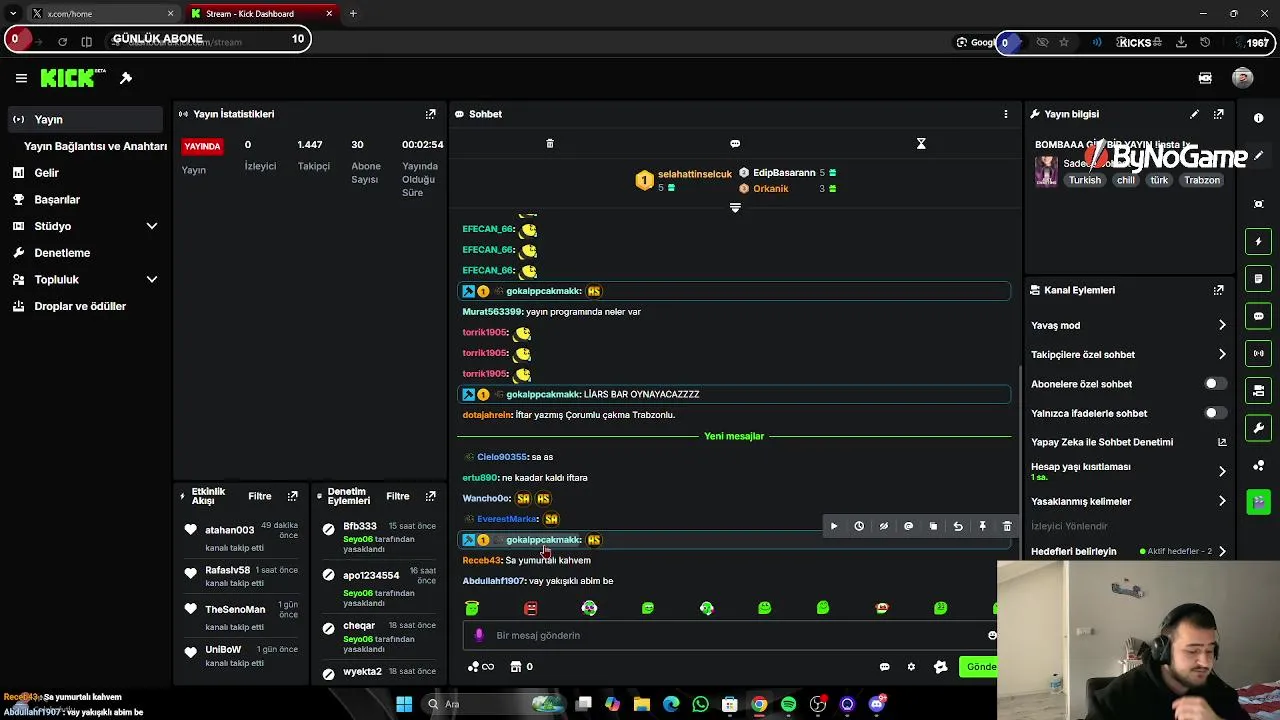Open WhatsApp from the Windows taskbar

(700, 704)
